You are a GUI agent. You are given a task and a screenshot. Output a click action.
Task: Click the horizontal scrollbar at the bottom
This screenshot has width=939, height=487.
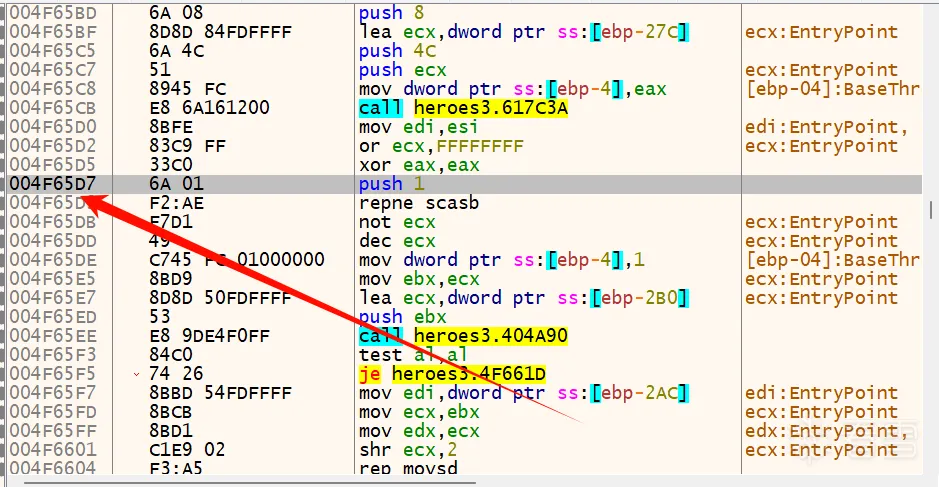250,482
